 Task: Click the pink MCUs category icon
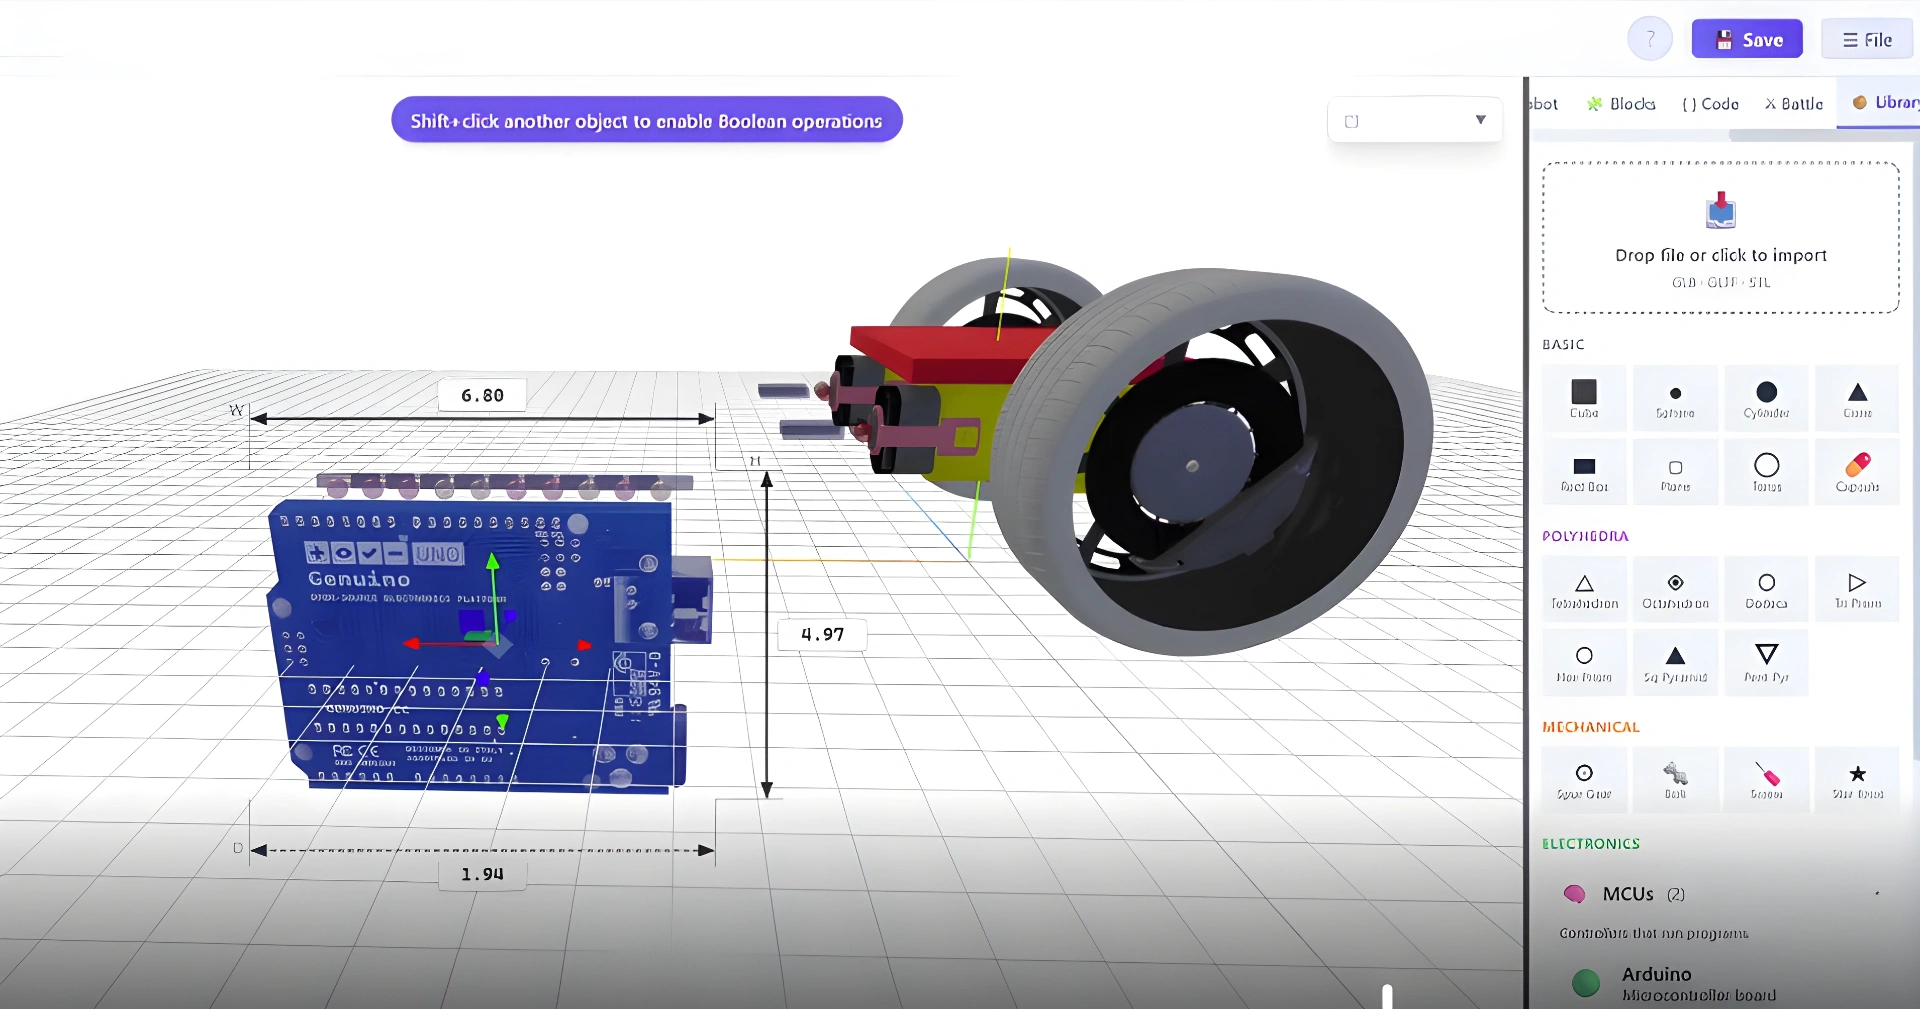[x=1575, y=894]
